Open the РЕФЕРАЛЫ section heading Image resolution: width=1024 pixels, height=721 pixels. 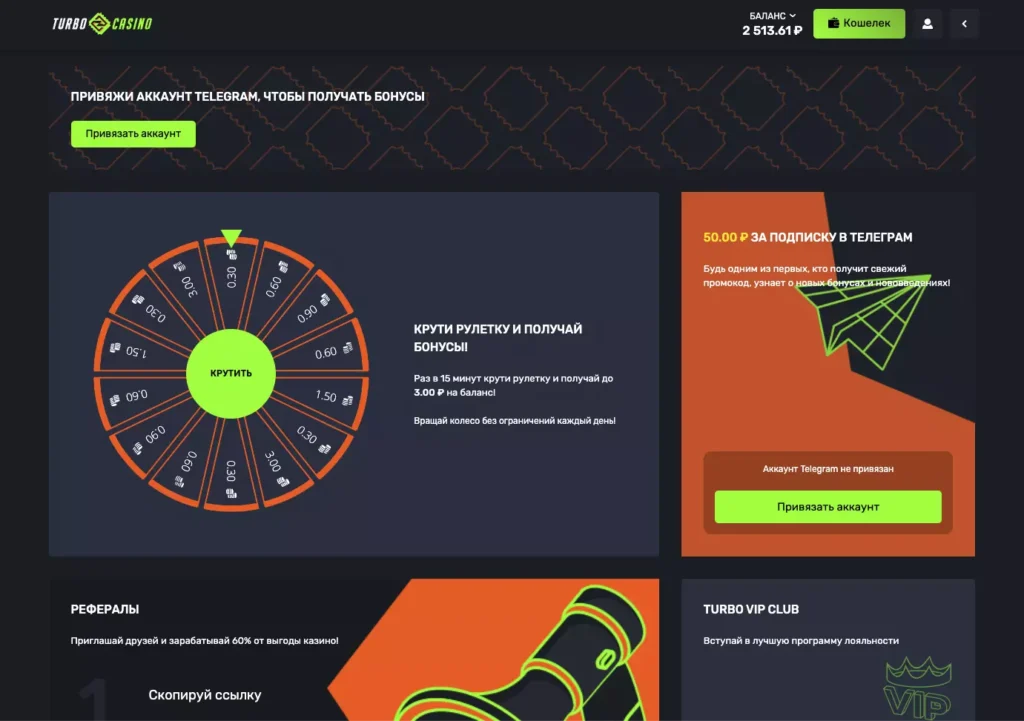(104, 609)
